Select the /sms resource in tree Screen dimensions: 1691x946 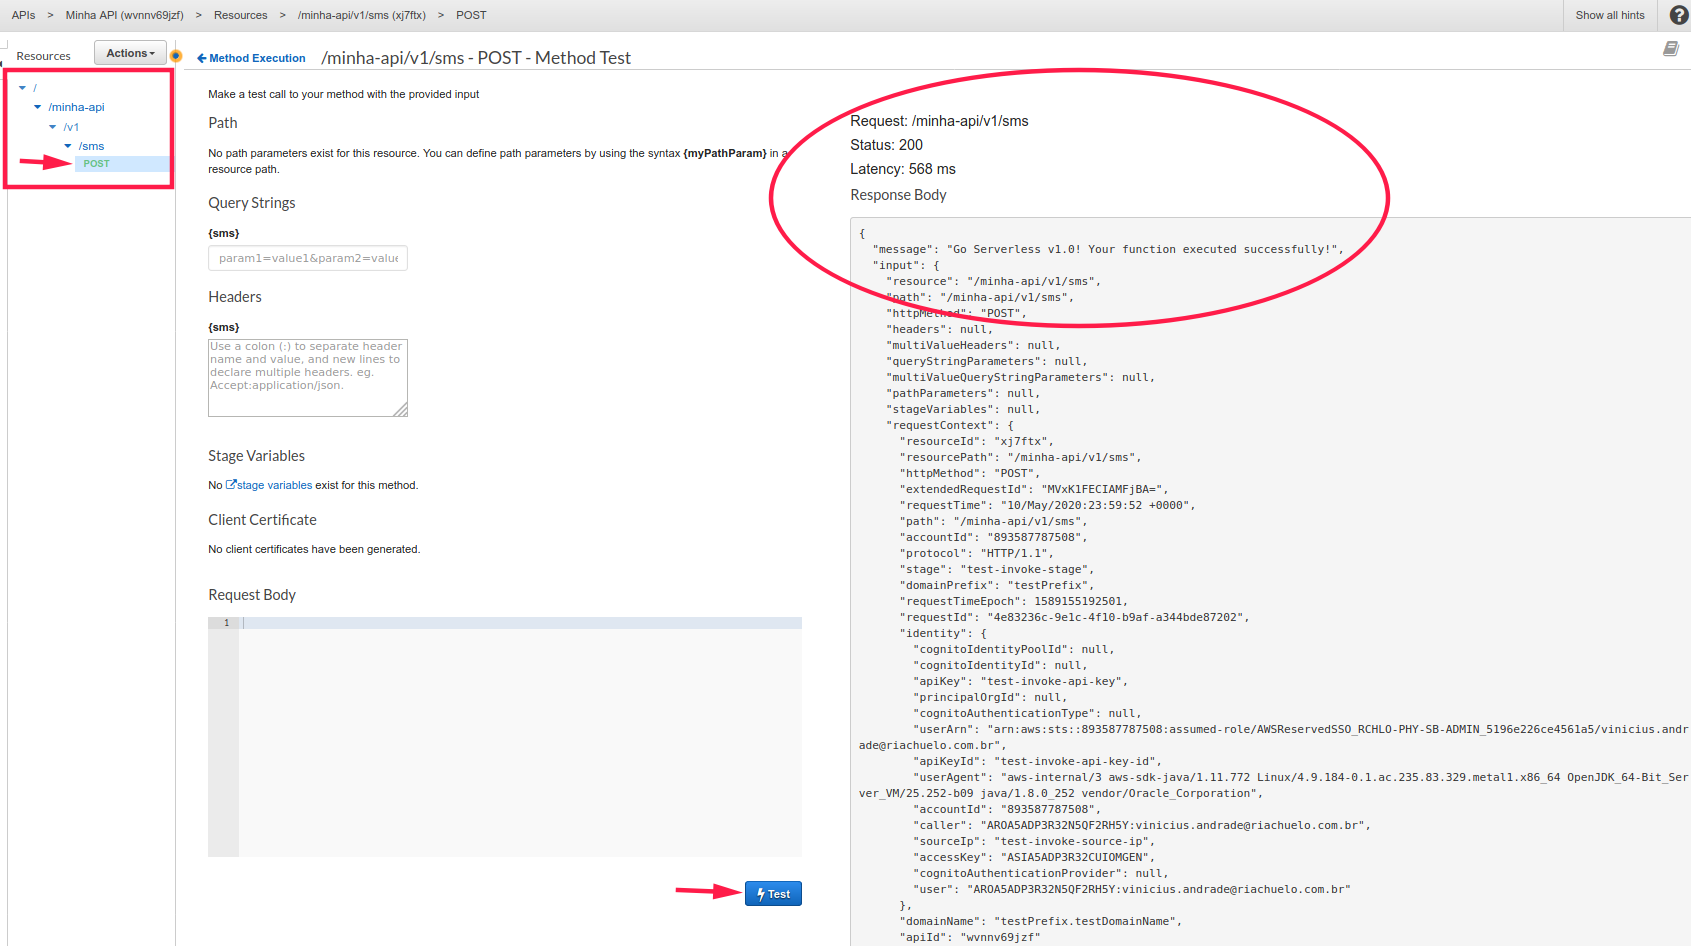point(92,146)
